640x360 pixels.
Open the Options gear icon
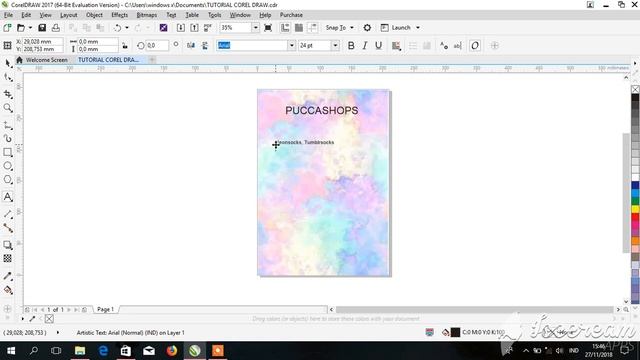pos(367,28)
